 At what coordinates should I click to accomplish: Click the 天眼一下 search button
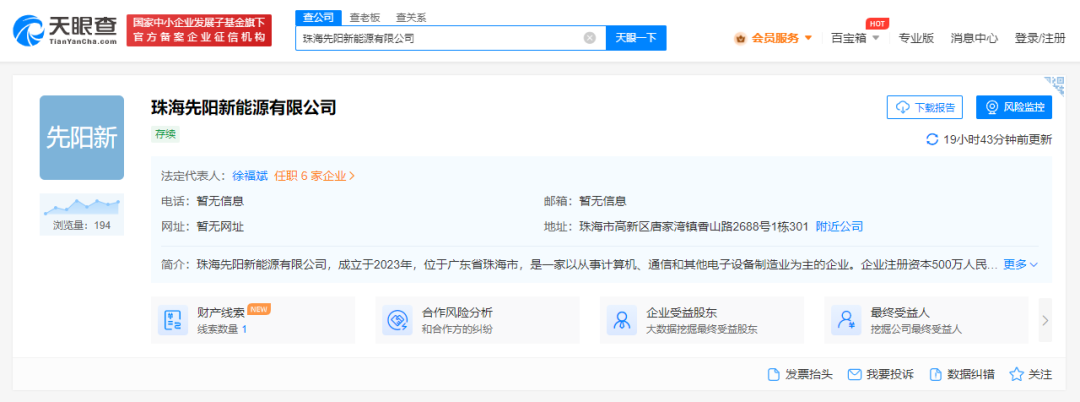tap(636, 38)
